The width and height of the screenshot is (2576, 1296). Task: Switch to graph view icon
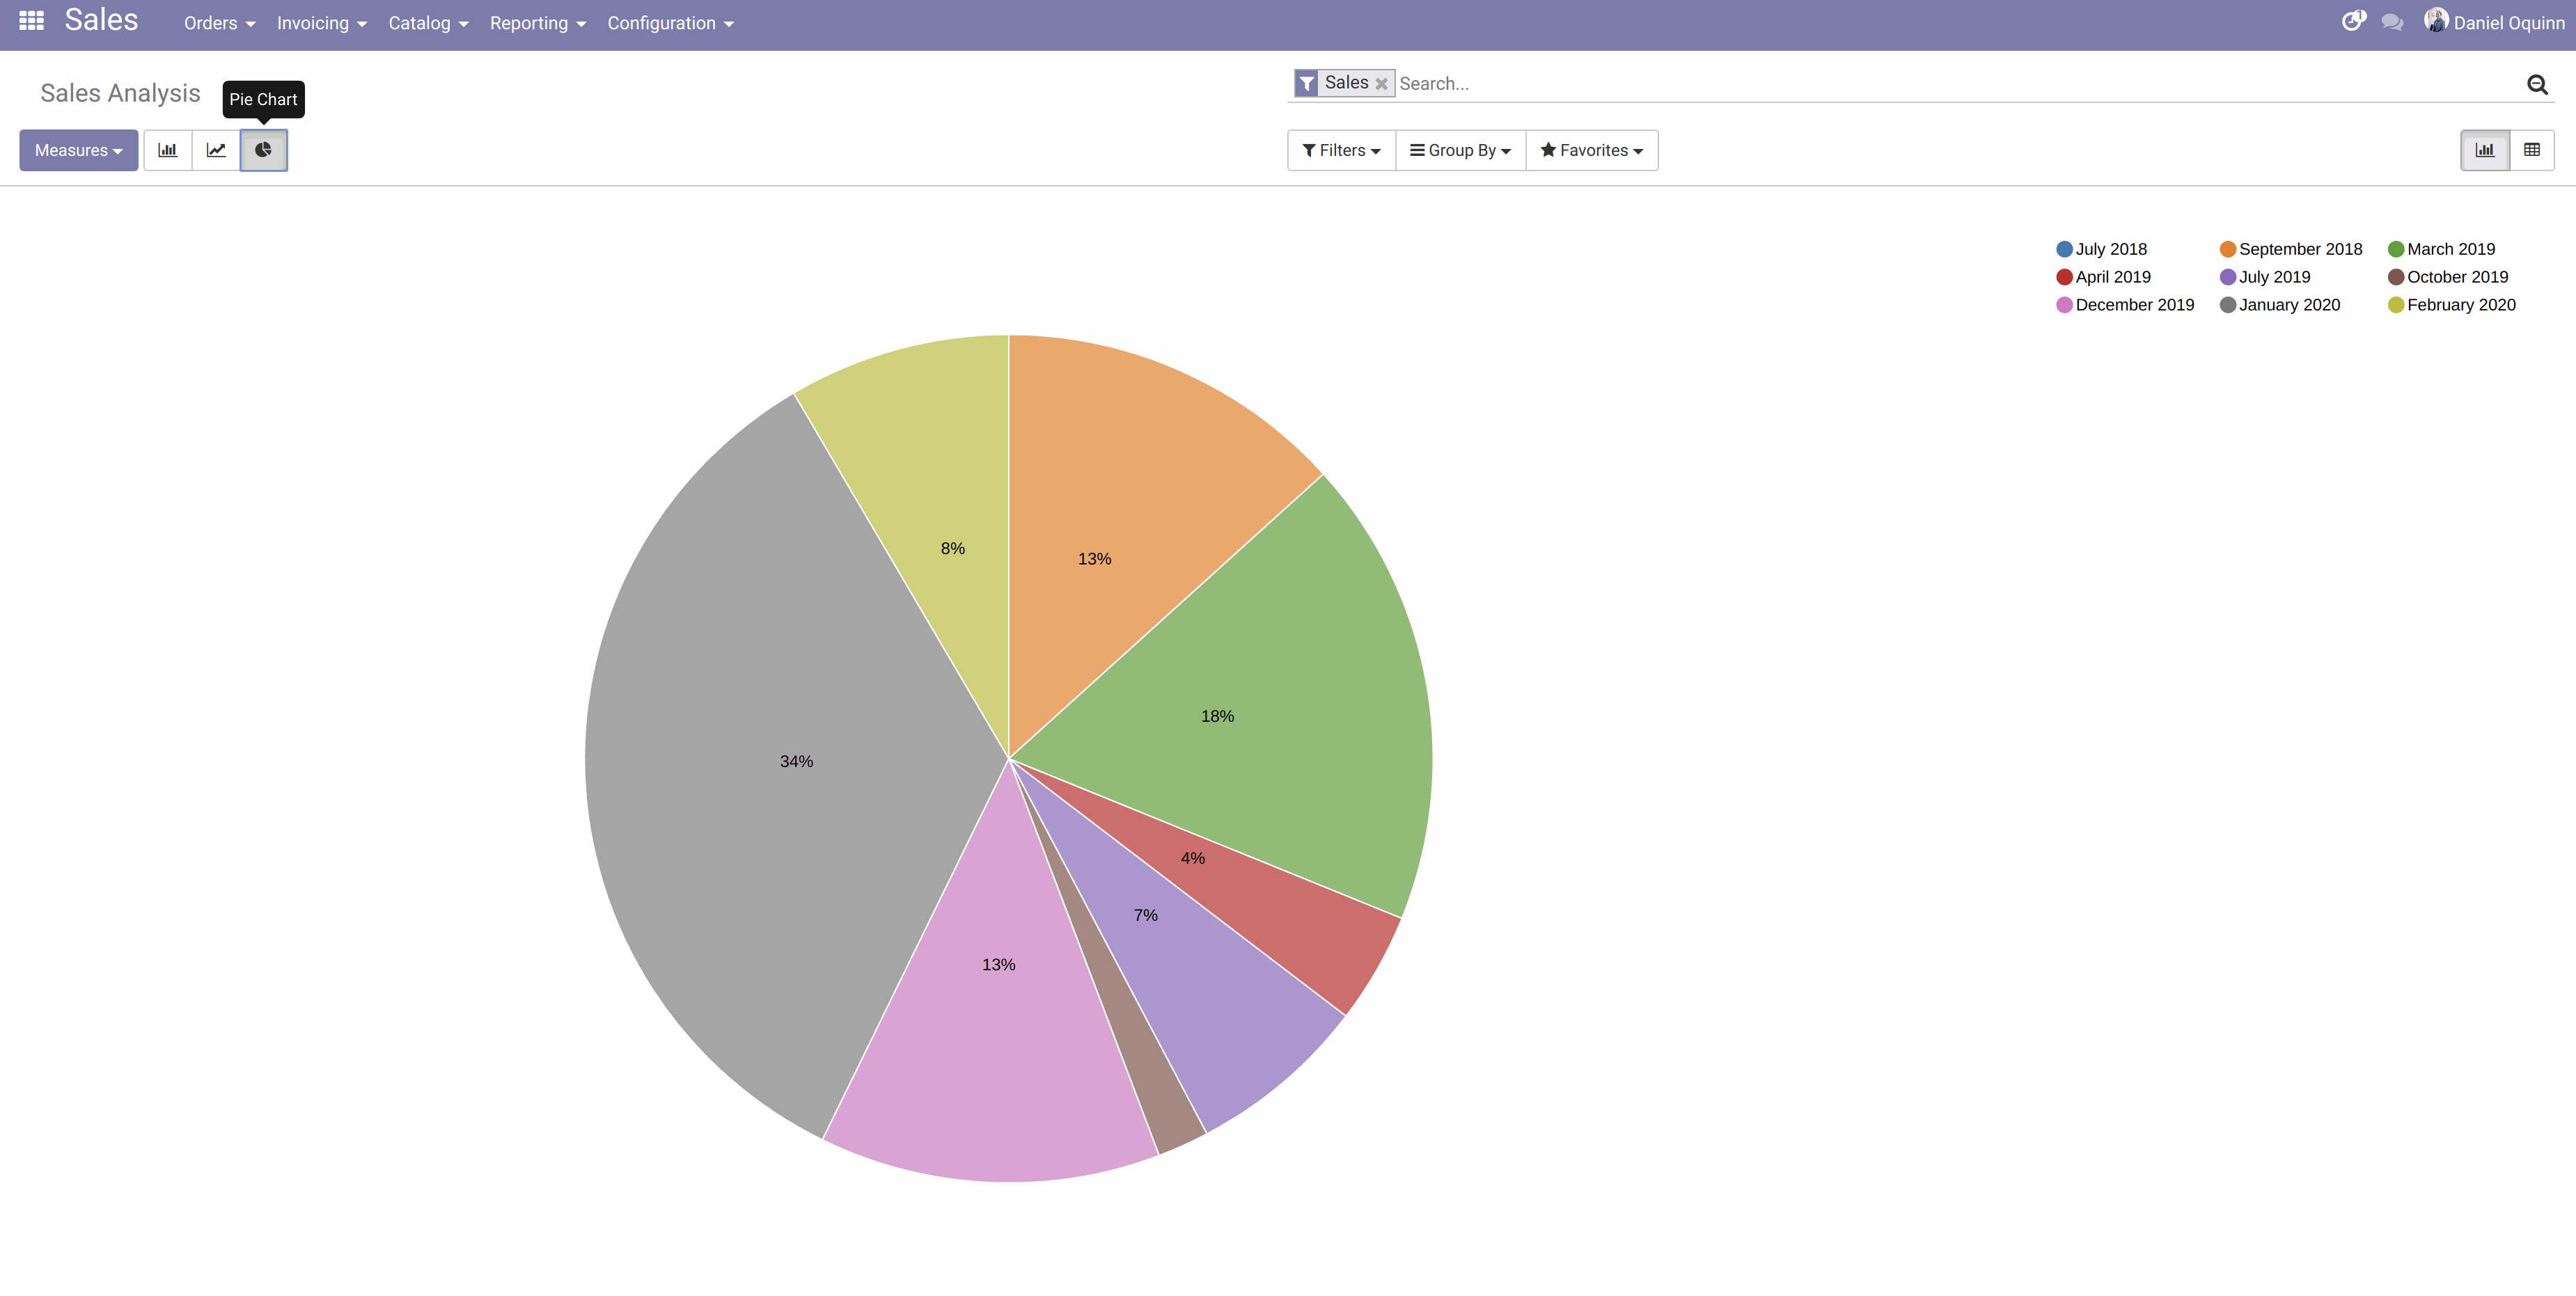click(x=2485, y=150)
